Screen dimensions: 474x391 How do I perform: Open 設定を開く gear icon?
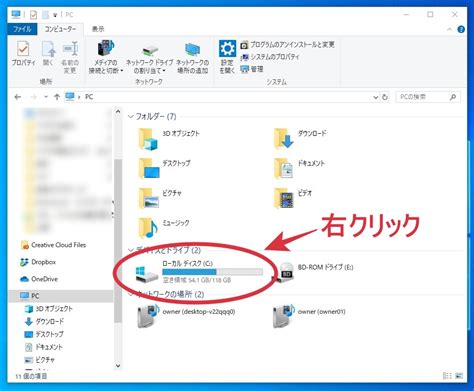[227, 49]
